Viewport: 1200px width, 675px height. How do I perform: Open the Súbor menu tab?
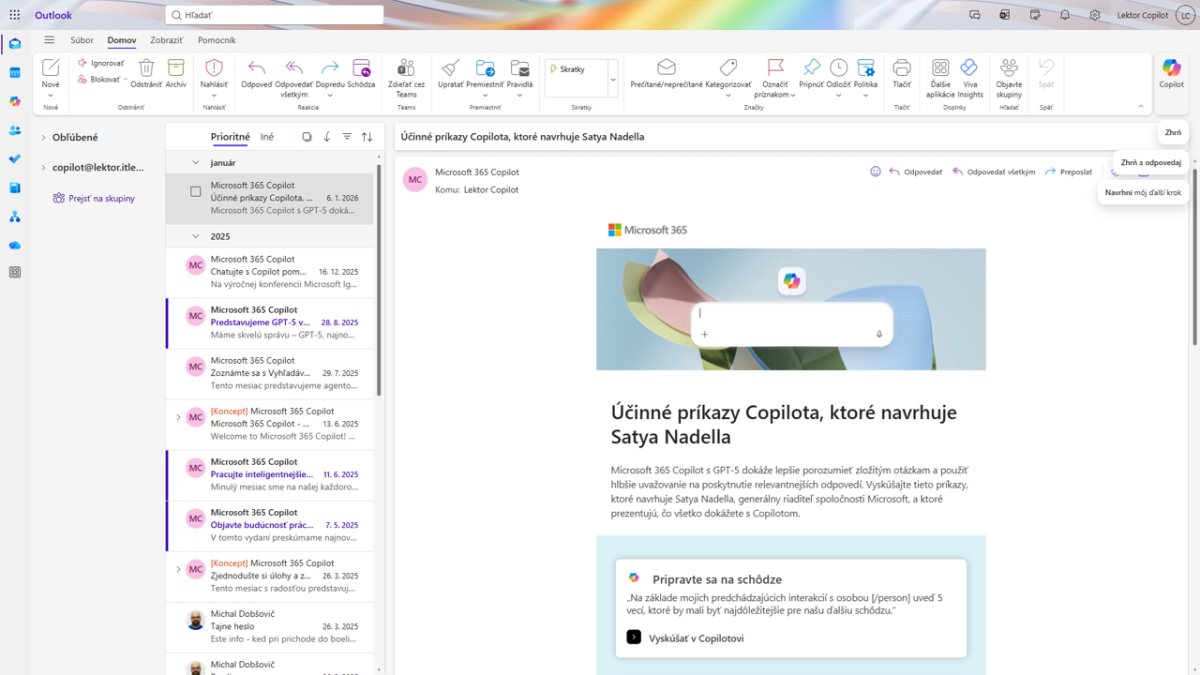tap(82, 40)
